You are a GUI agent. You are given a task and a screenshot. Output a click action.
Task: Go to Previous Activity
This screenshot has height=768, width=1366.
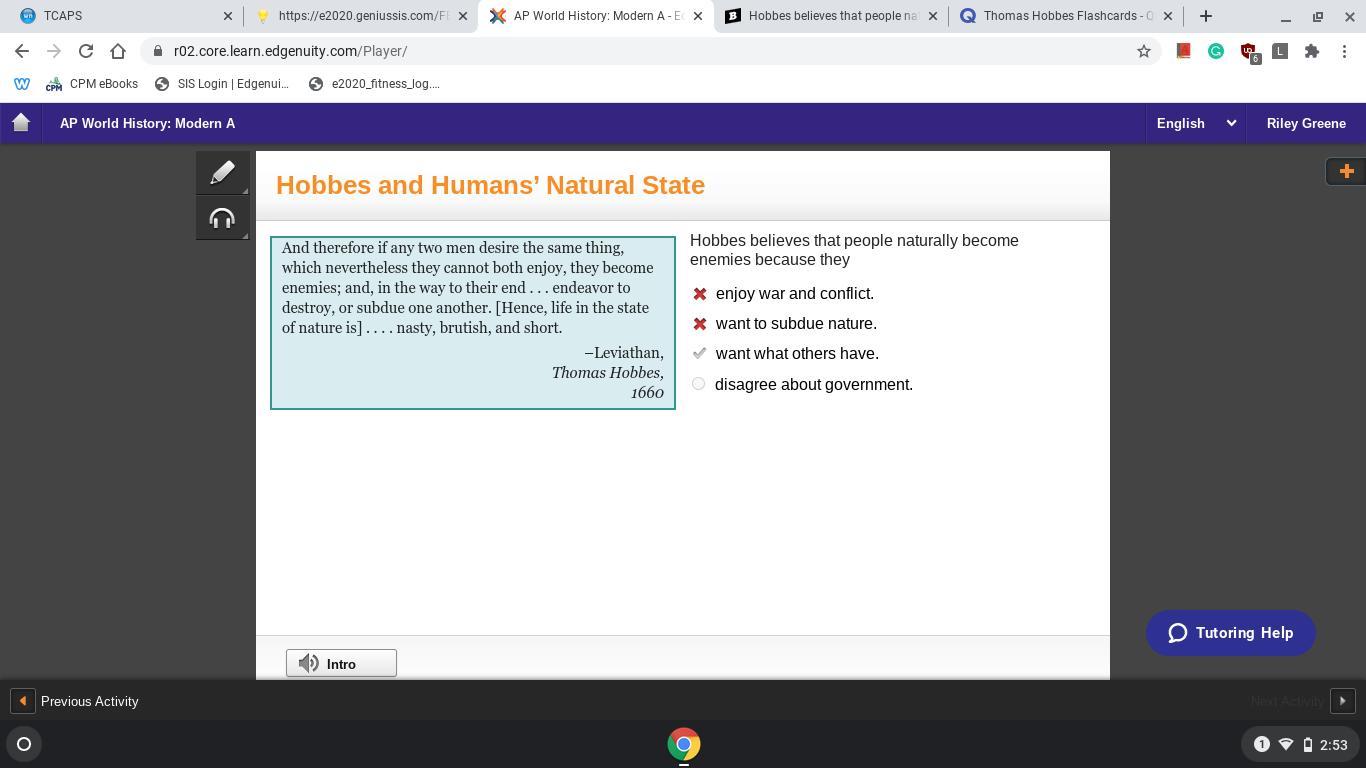(75, 701)
